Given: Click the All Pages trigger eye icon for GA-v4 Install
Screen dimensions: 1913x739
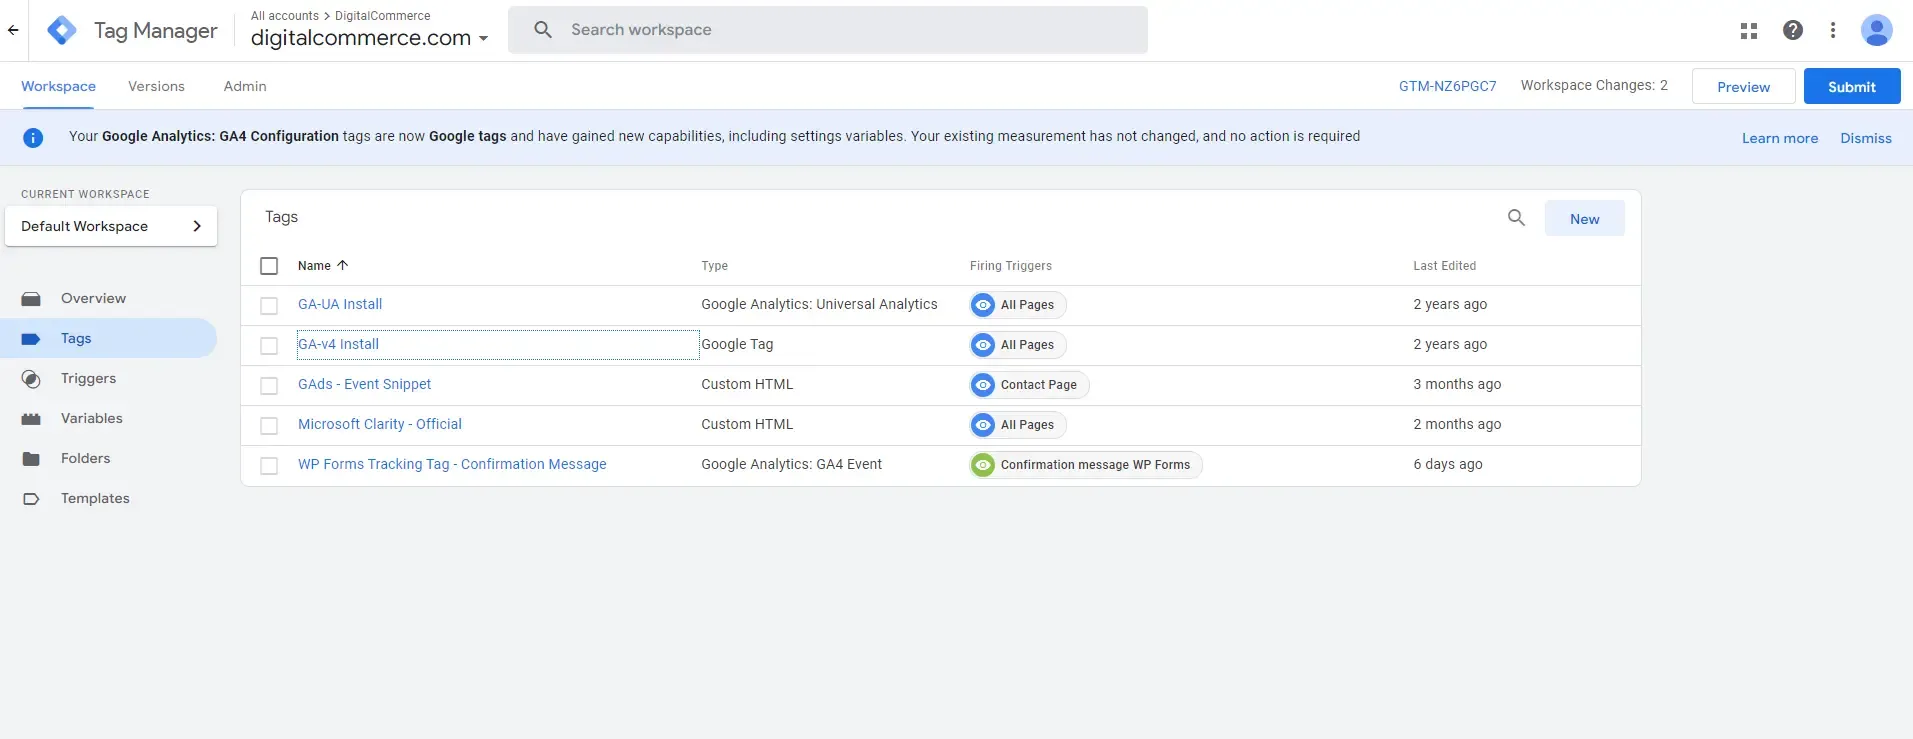Looking at the screenshot, I should tap(984, 345).
